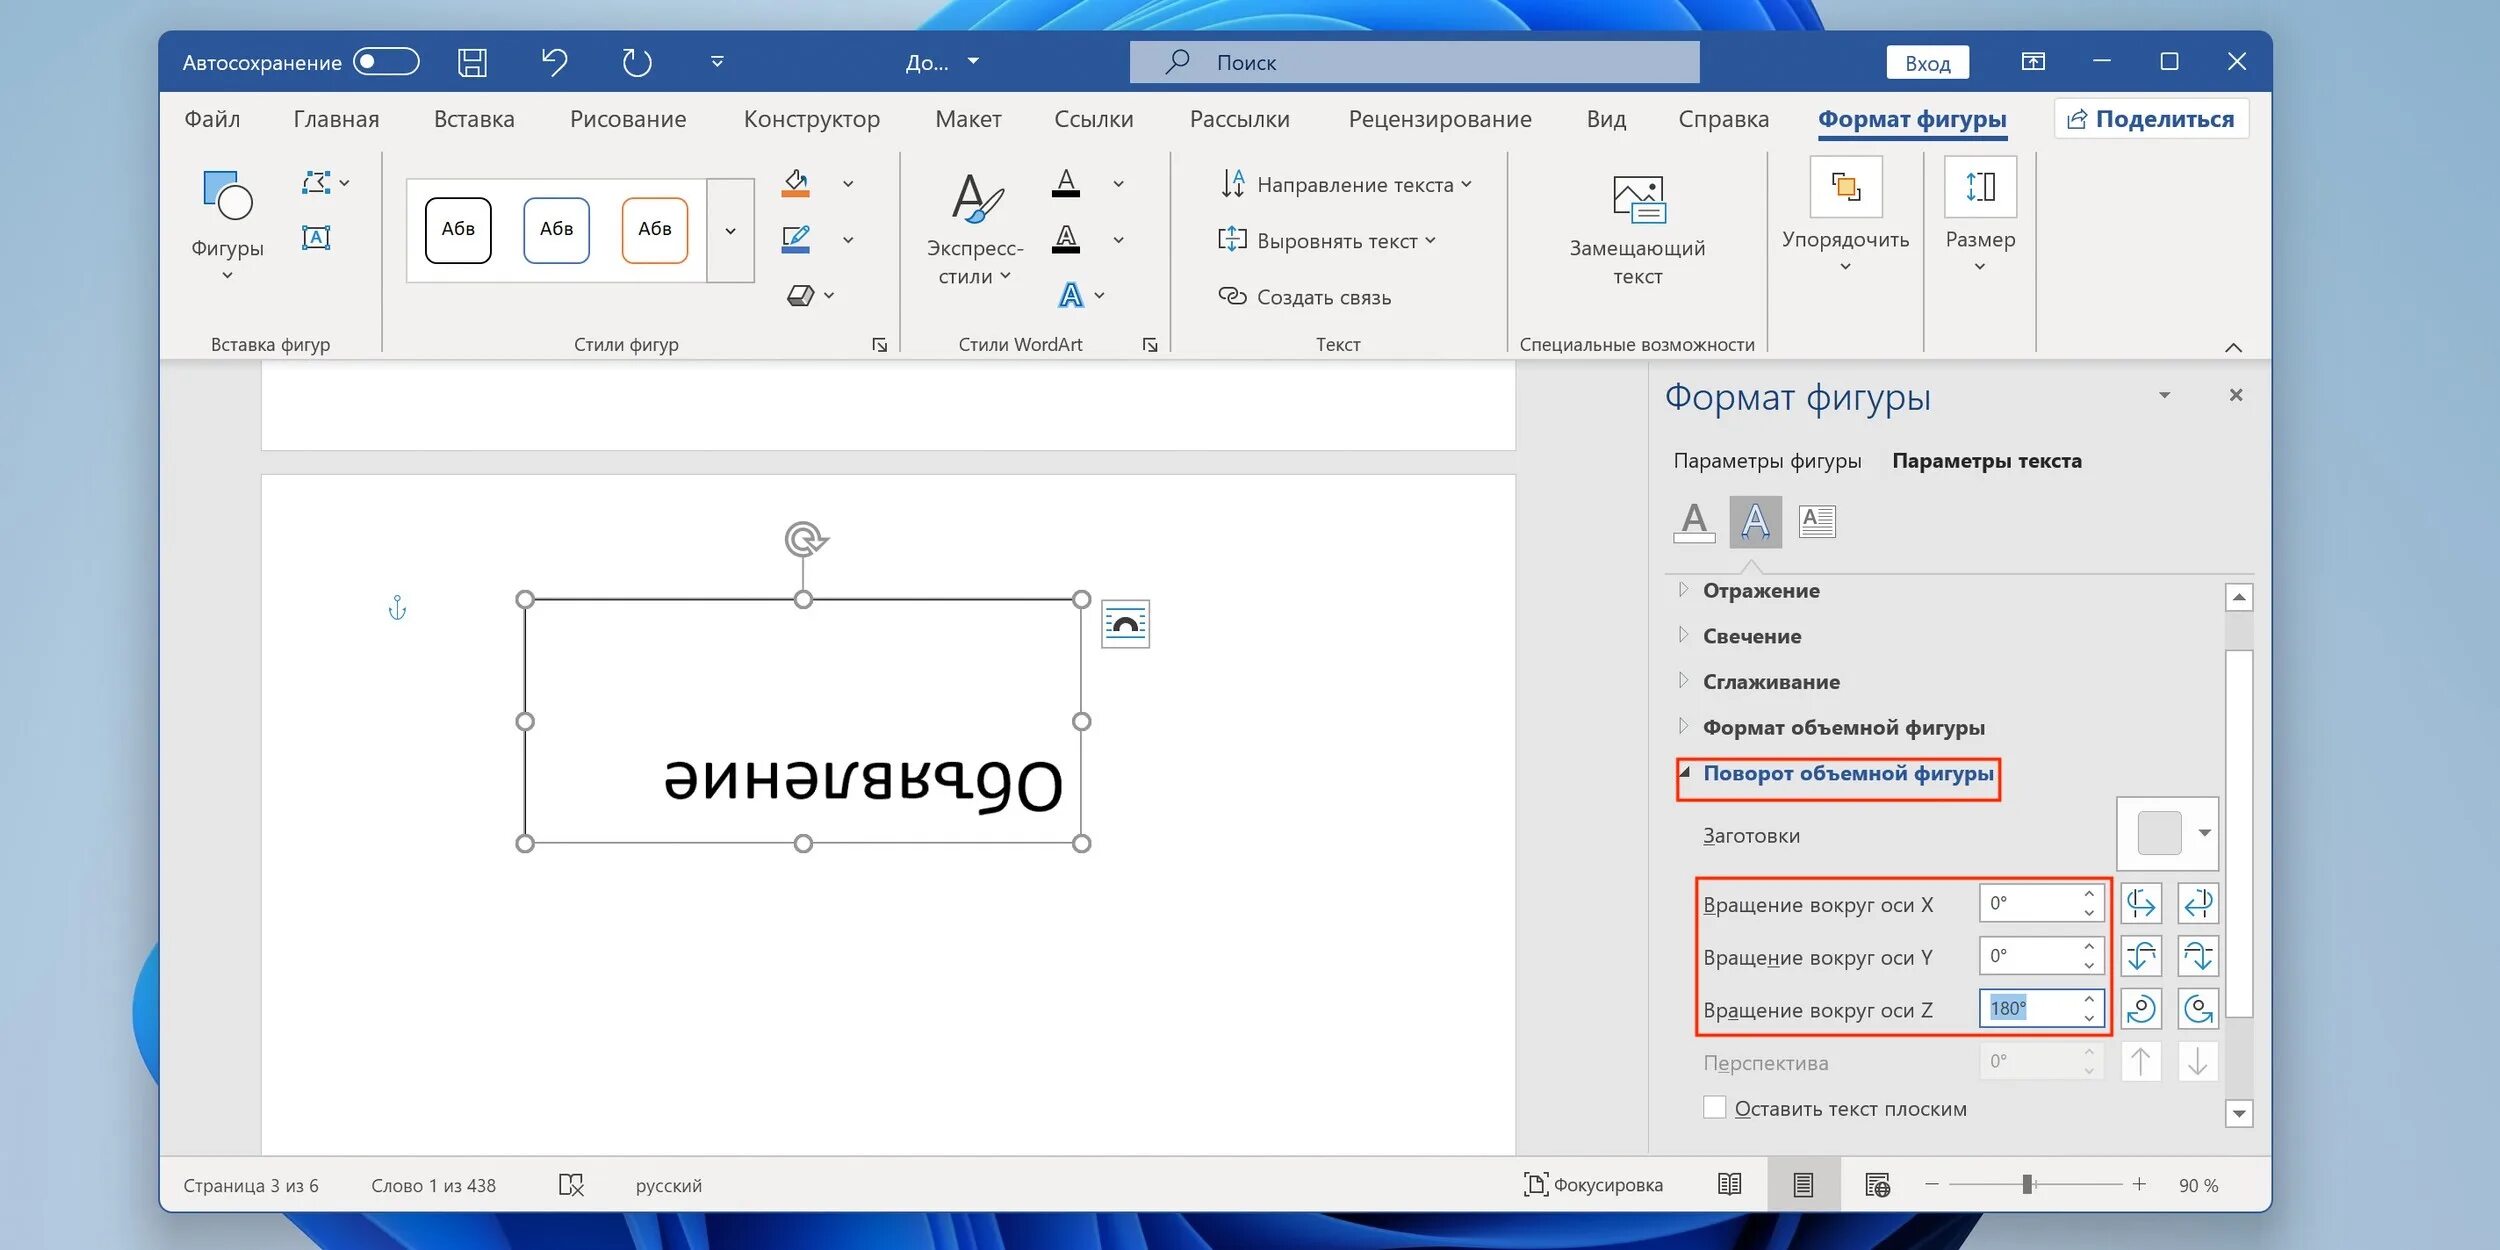This screenshot has width=2500, height=1250.
Task: Check the 'Оставить текст плоским' checkbox
Action: pyautogui.click(x=1714, y=1107)
